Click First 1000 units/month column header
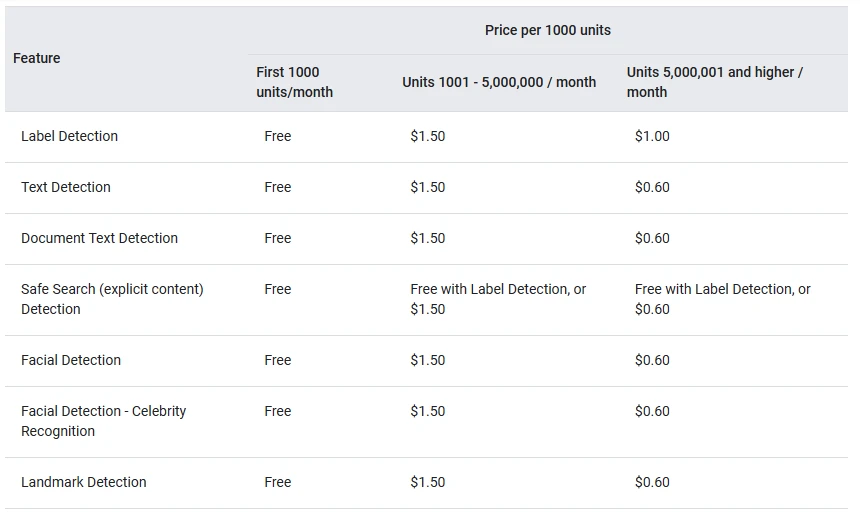860x513 pixels. (x=294, y=82)
